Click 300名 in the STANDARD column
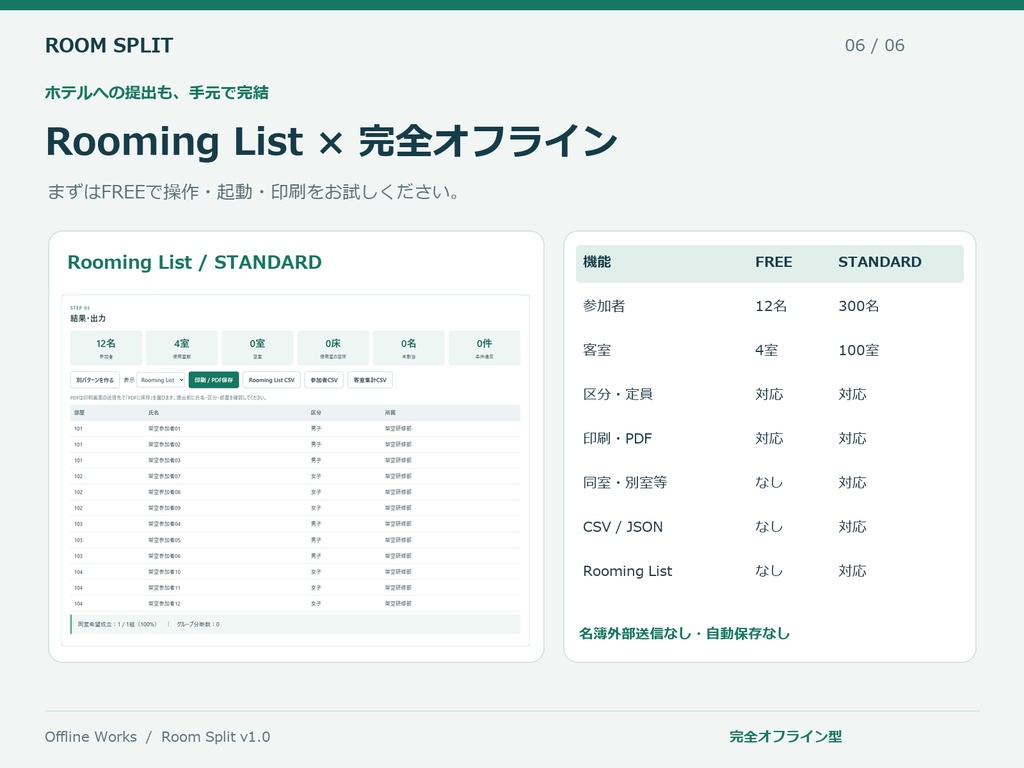1024x768 pixels. (859, 306)
